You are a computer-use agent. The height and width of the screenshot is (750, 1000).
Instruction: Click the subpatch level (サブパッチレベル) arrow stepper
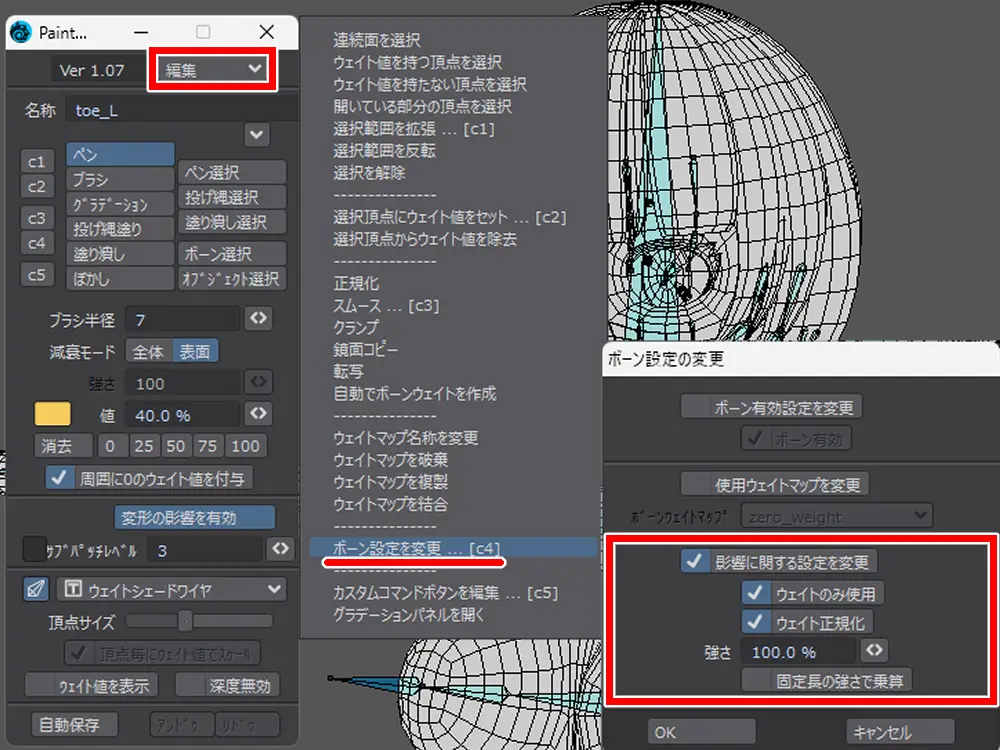tap(280, 549)
